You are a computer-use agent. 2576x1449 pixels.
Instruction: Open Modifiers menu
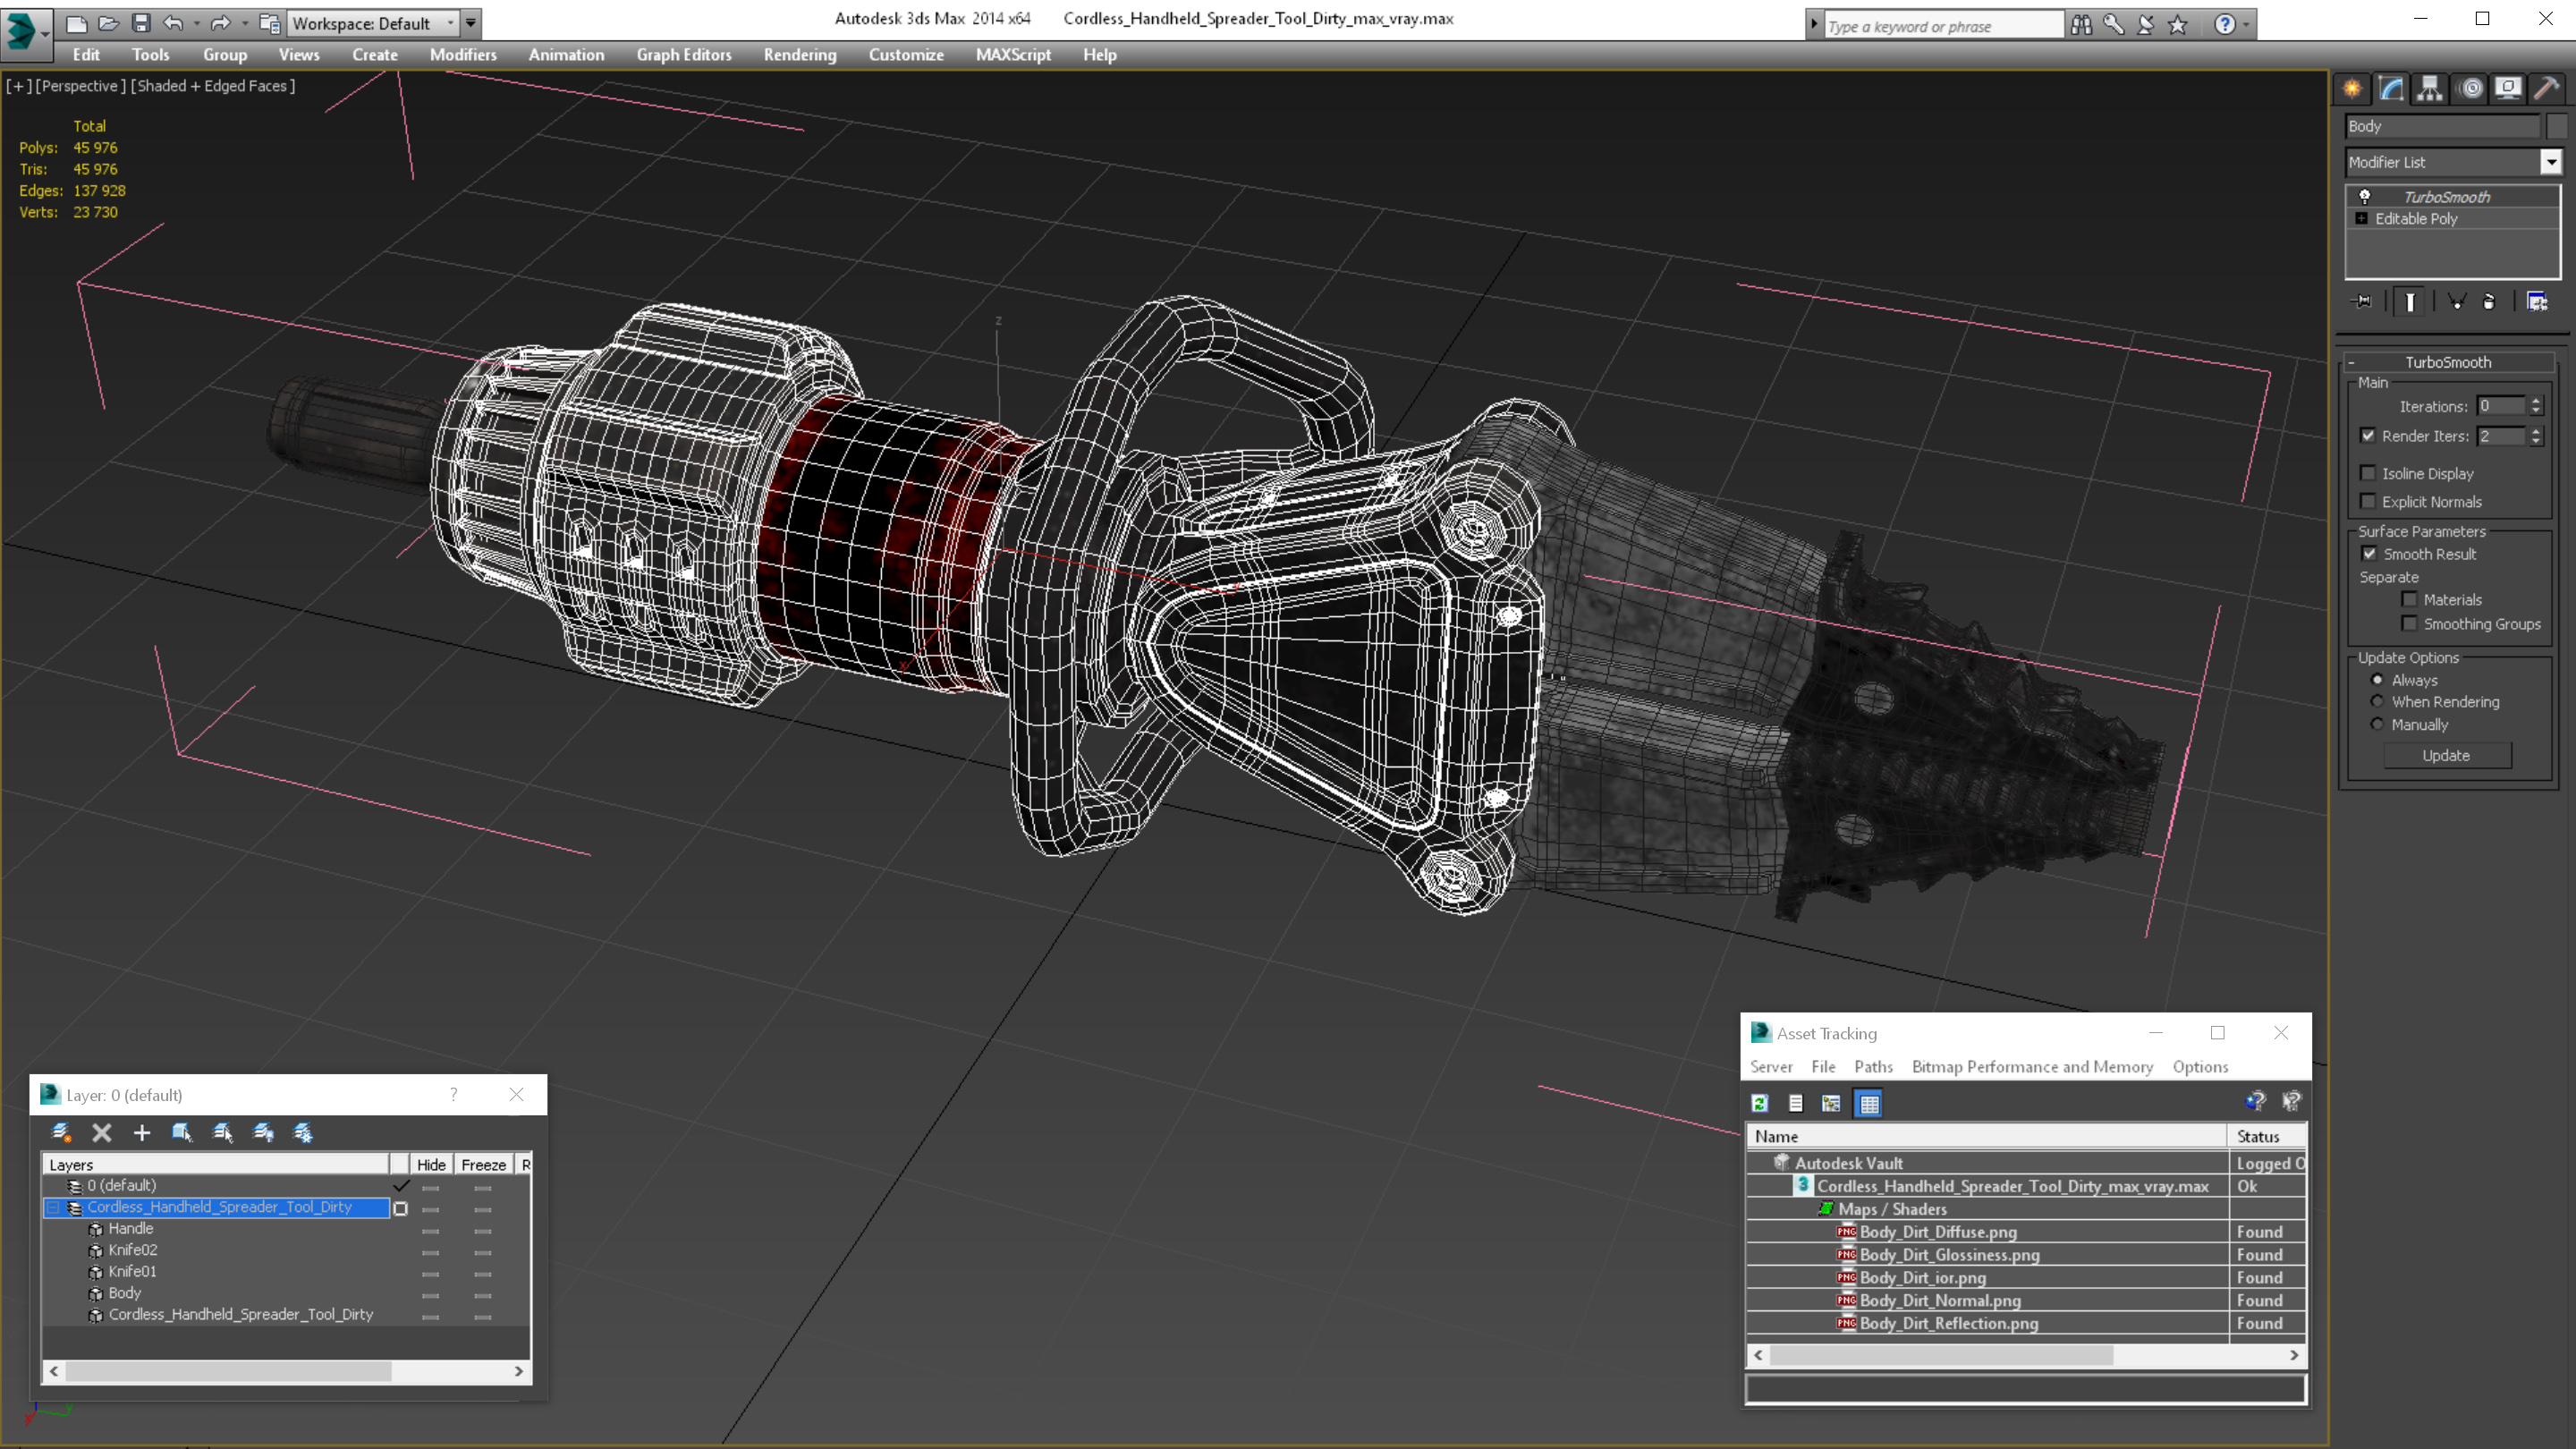[463, 55]
